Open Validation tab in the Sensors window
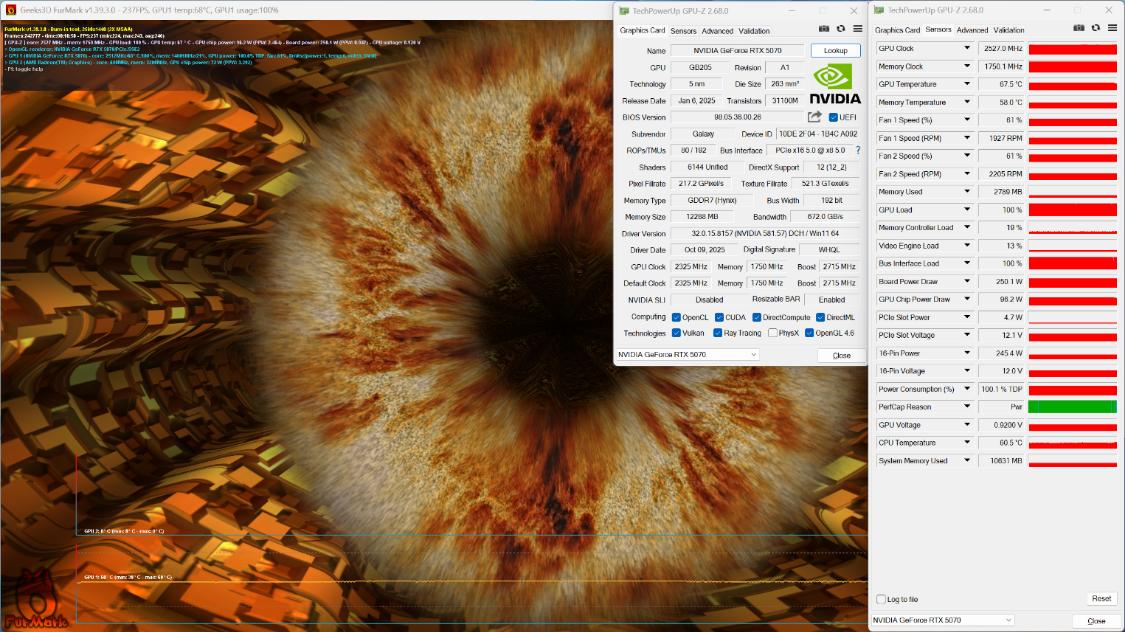The image size is (1125, 632). 1009,30
